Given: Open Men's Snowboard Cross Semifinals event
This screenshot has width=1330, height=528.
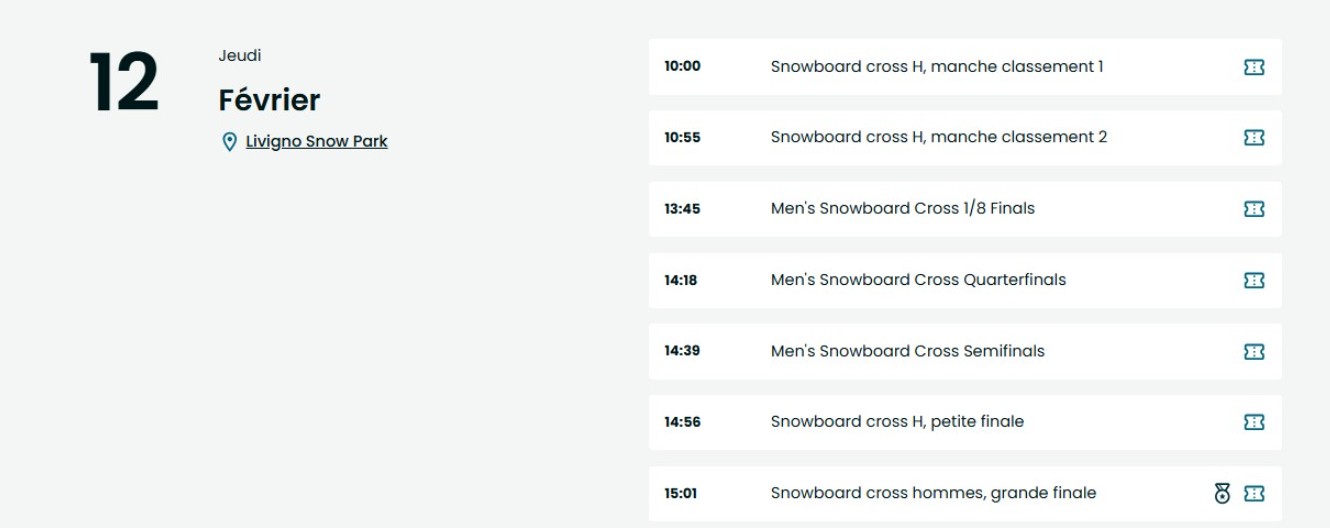Looking at the screenshot, I should (907, 351).
